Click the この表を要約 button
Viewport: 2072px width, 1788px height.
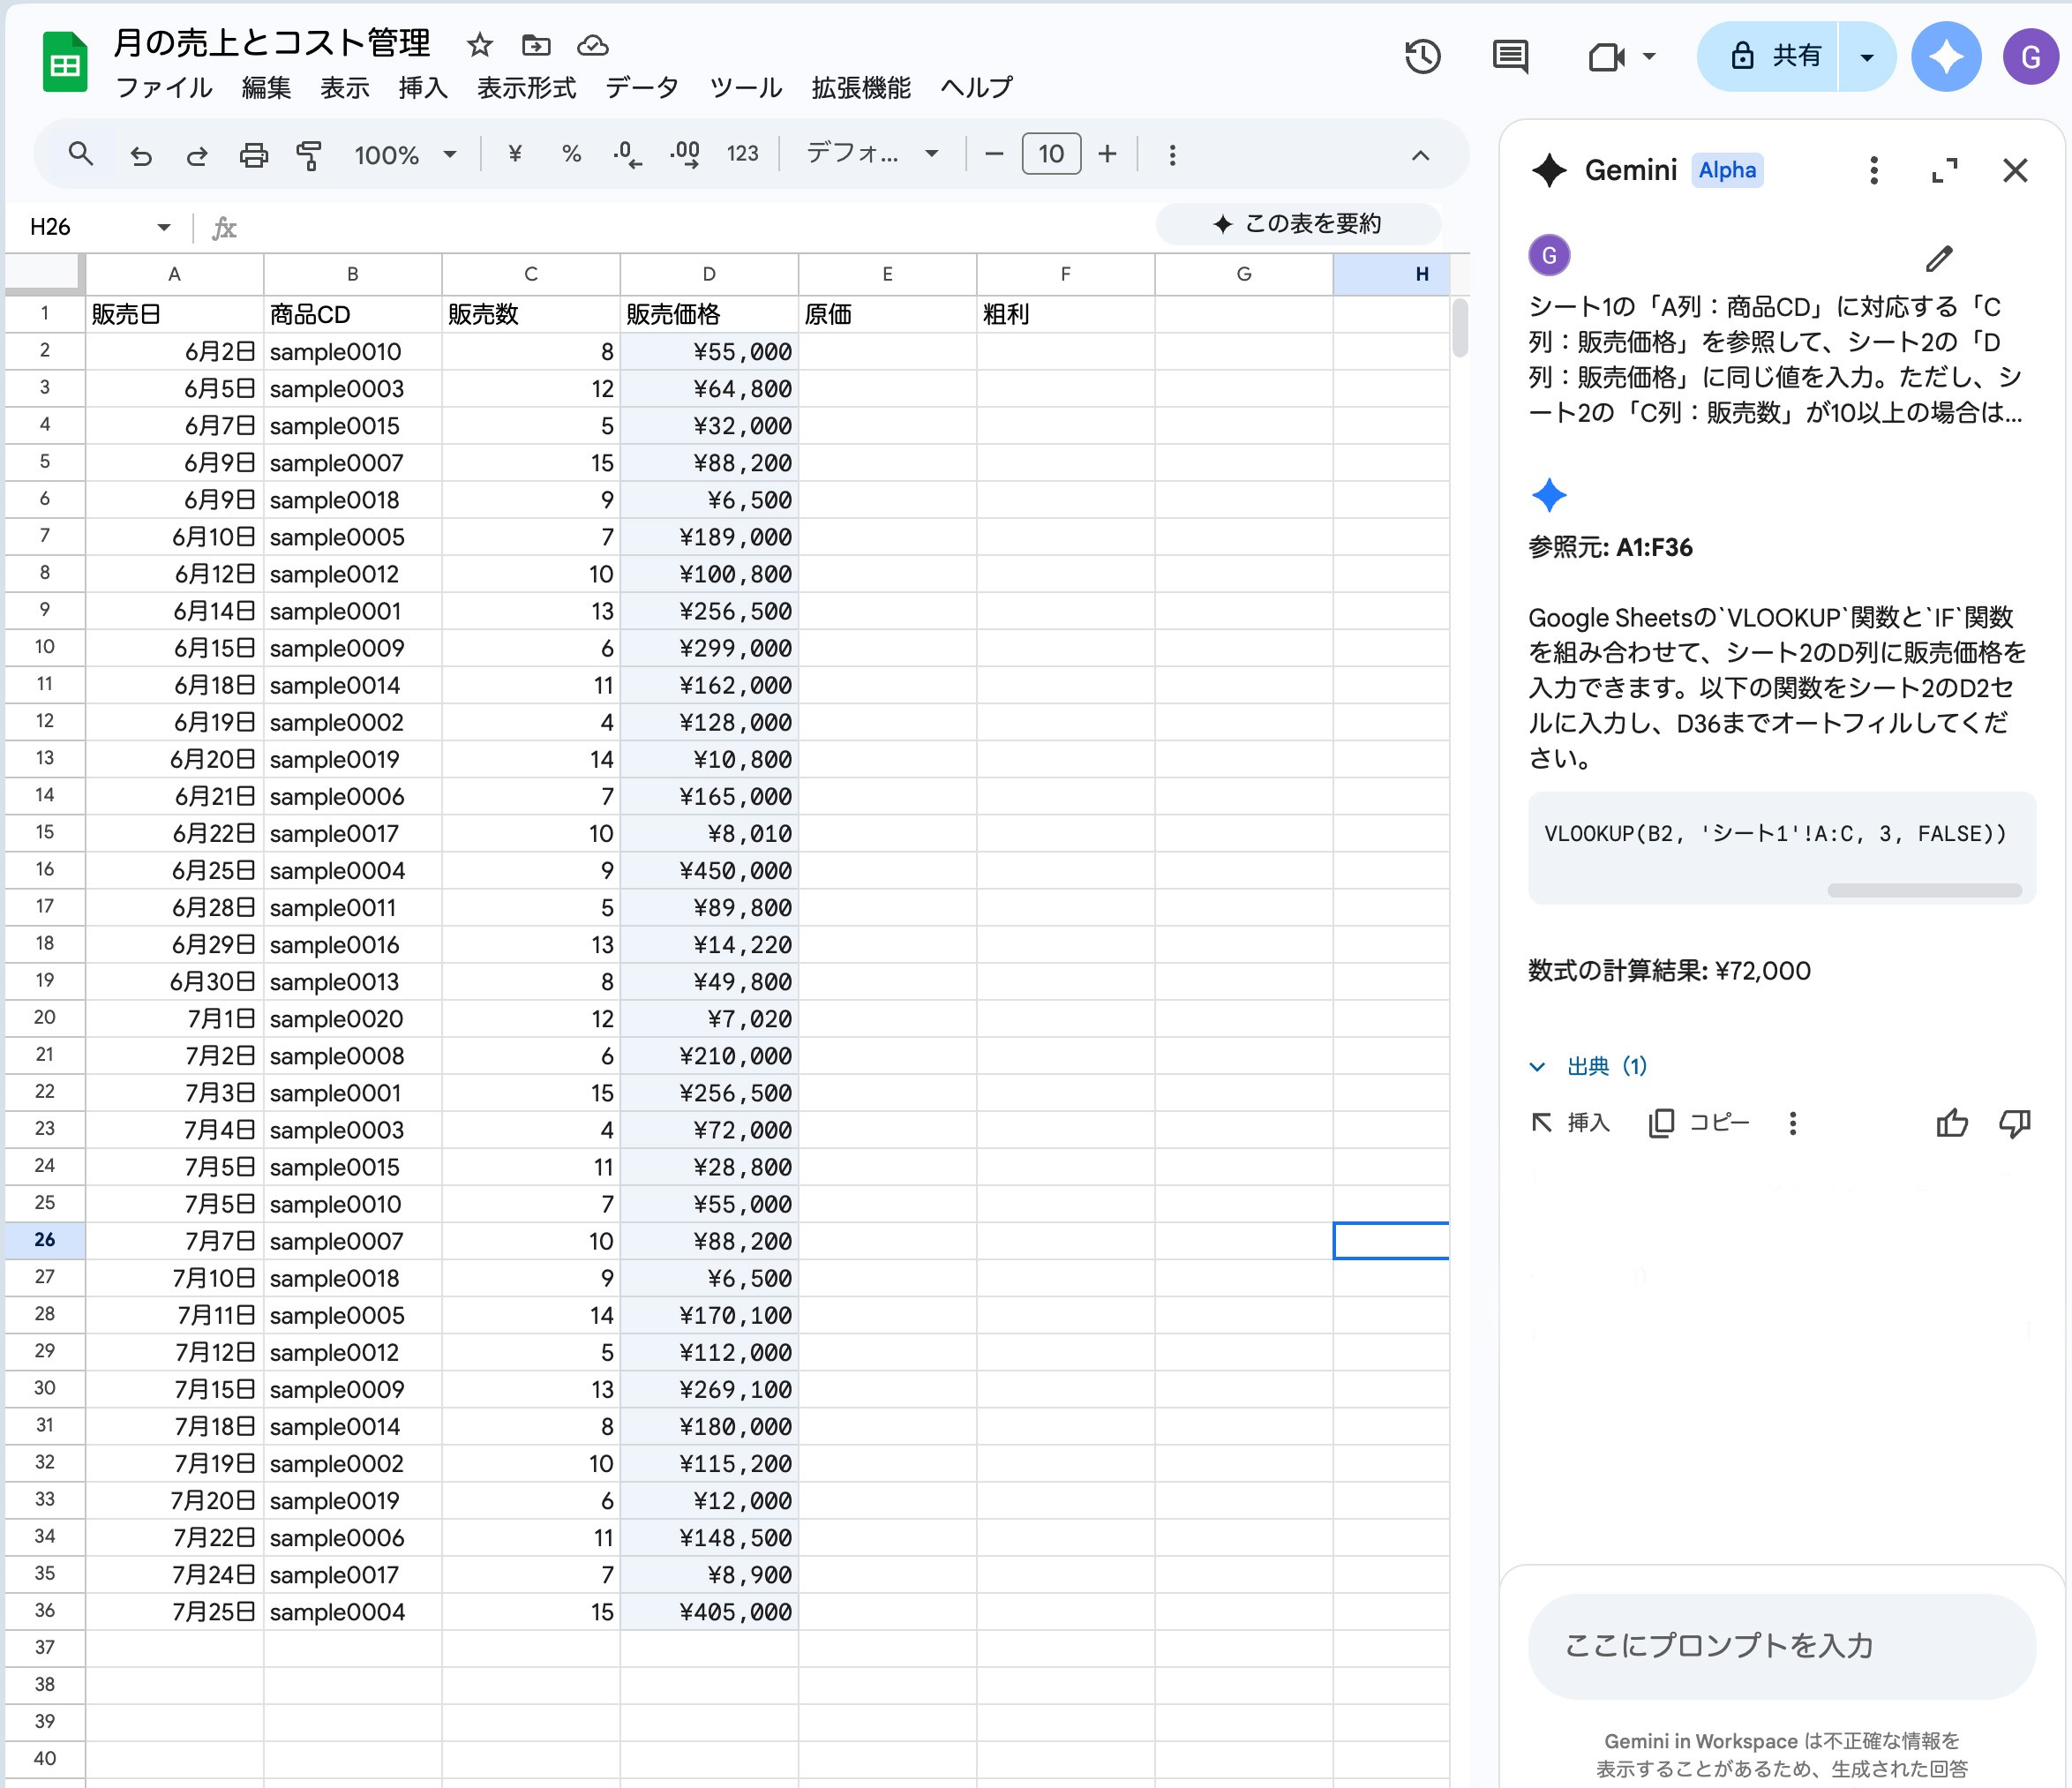pos(1298,224)
